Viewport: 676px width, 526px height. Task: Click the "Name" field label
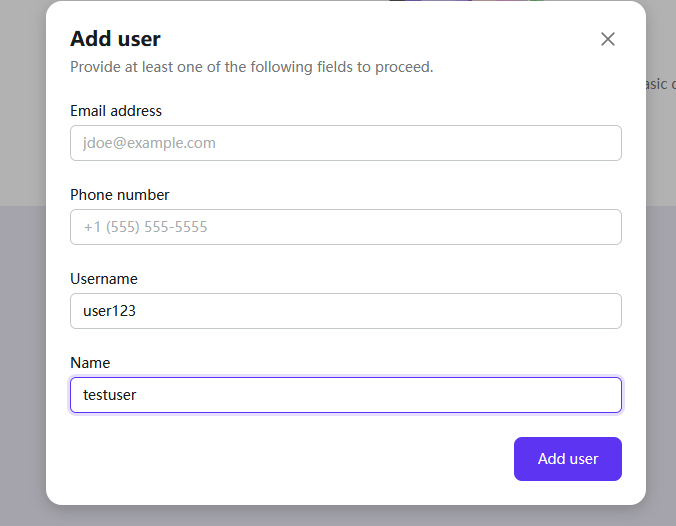(90, 363)
